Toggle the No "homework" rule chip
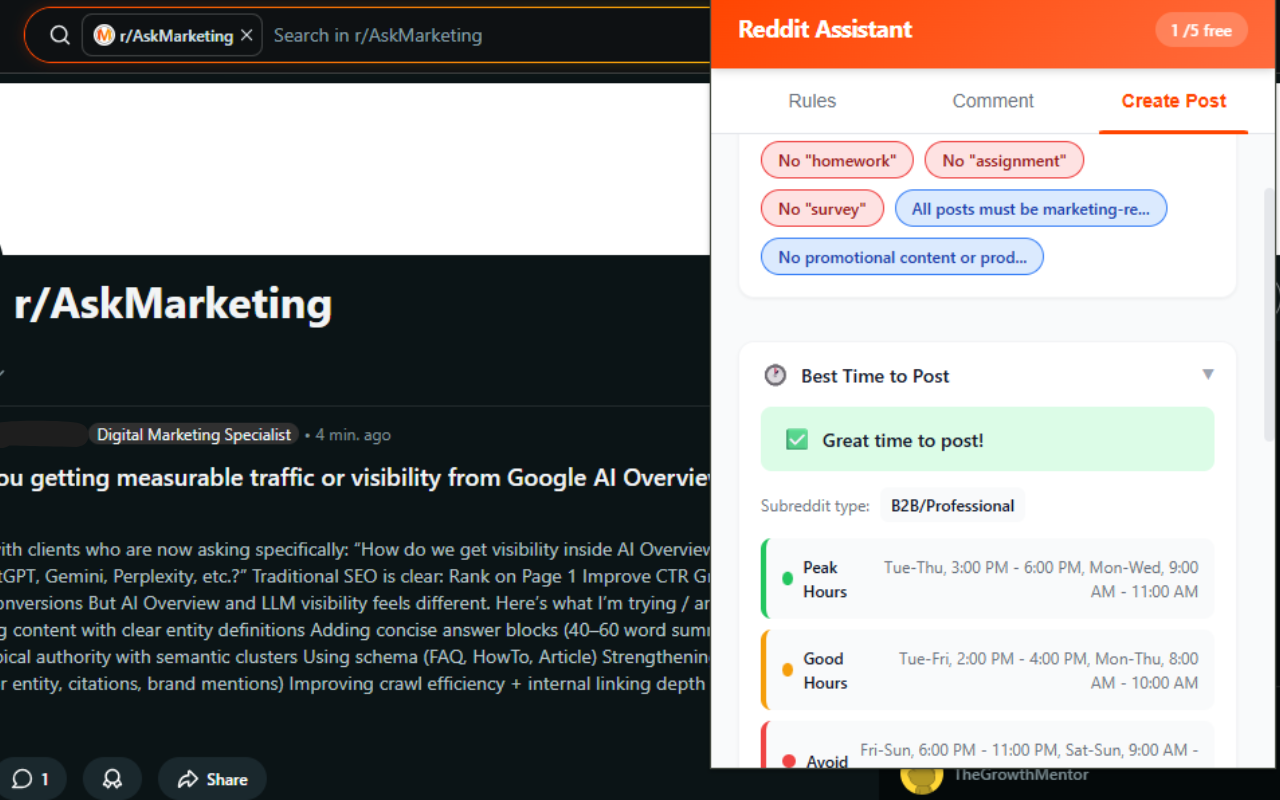This screenshot has height=800, width=1280. pyautogui.click(x=836, y=160)
